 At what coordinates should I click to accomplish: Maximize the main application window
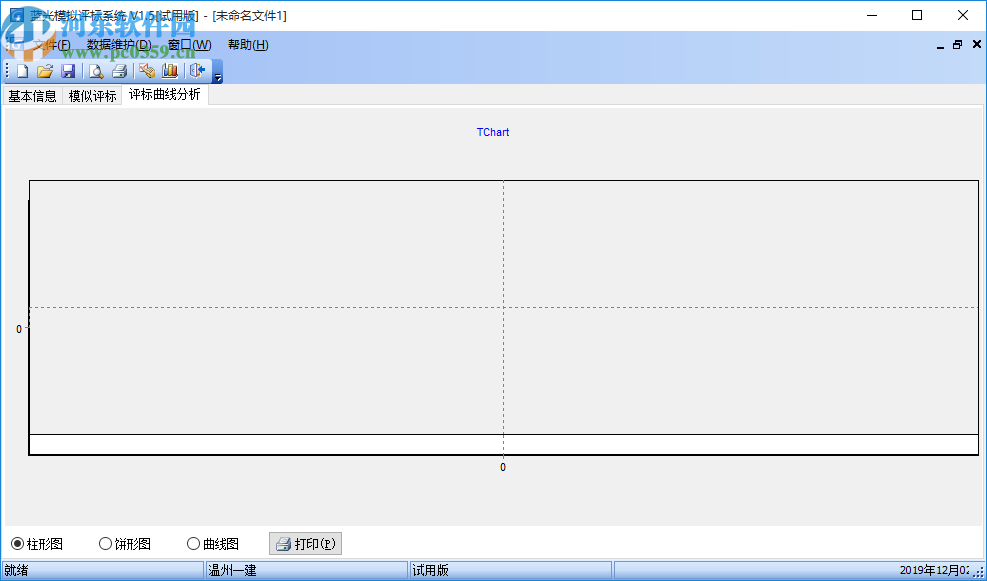[x=917, y=15]
